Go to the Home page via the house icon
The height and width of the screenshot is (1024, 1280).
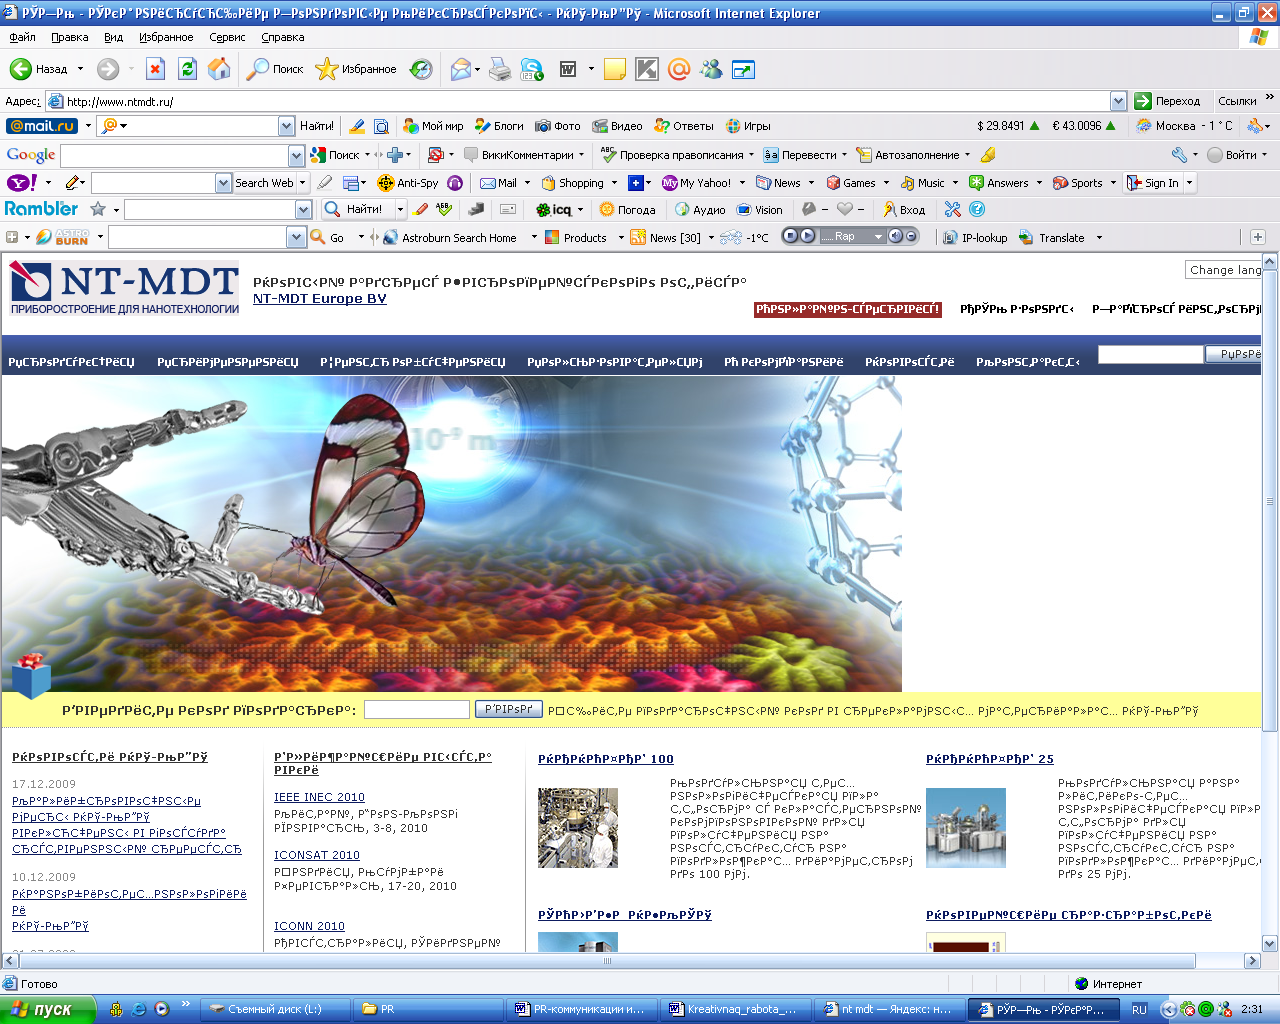coord(219,69)
